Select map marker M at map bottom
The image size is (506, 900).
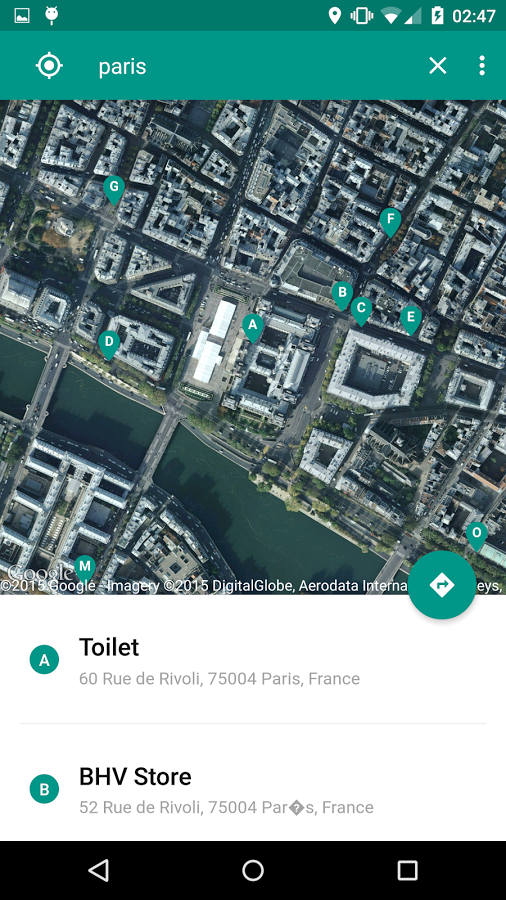click(85, 570)
